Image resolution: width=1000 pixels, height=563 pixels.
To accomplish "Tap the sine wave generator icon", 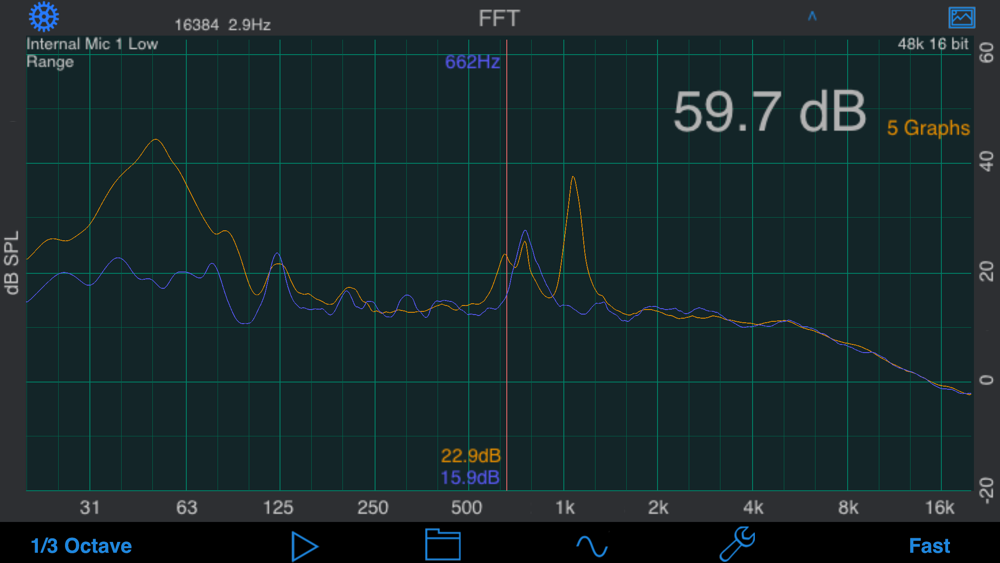I will pyautogui.click(x=592, y=546).
